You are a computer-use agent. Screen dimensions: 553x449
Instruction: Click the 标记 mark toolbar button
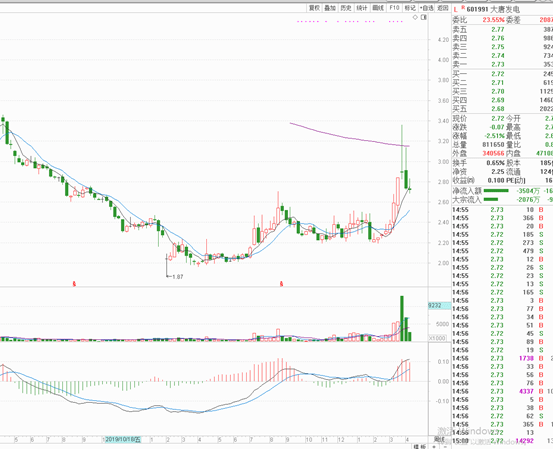point(410,8)
